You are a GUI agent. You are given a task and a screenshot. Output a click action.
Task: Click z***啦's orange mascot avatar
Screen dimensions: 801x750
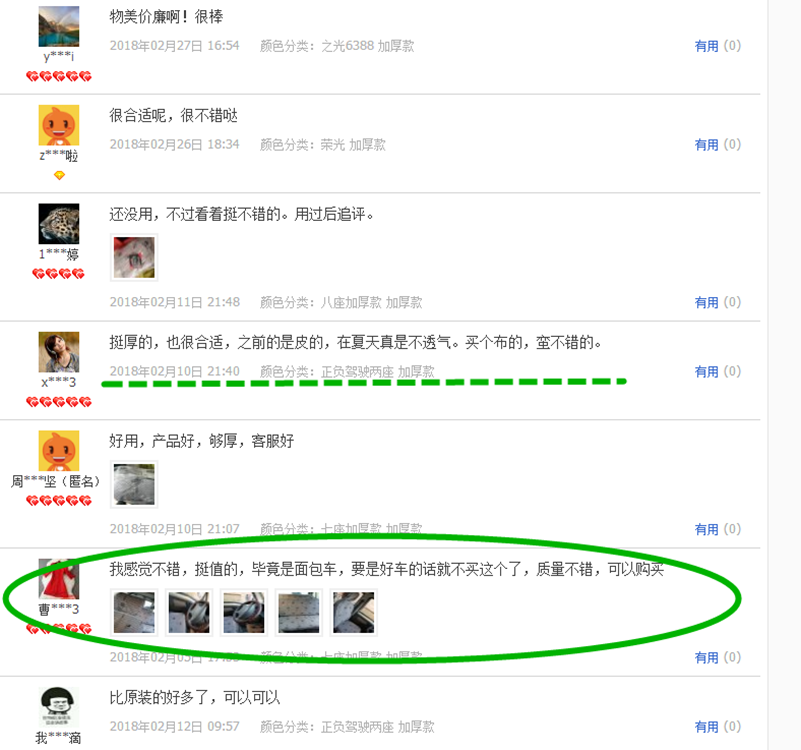pyautogui.click(x=59, y=125)
